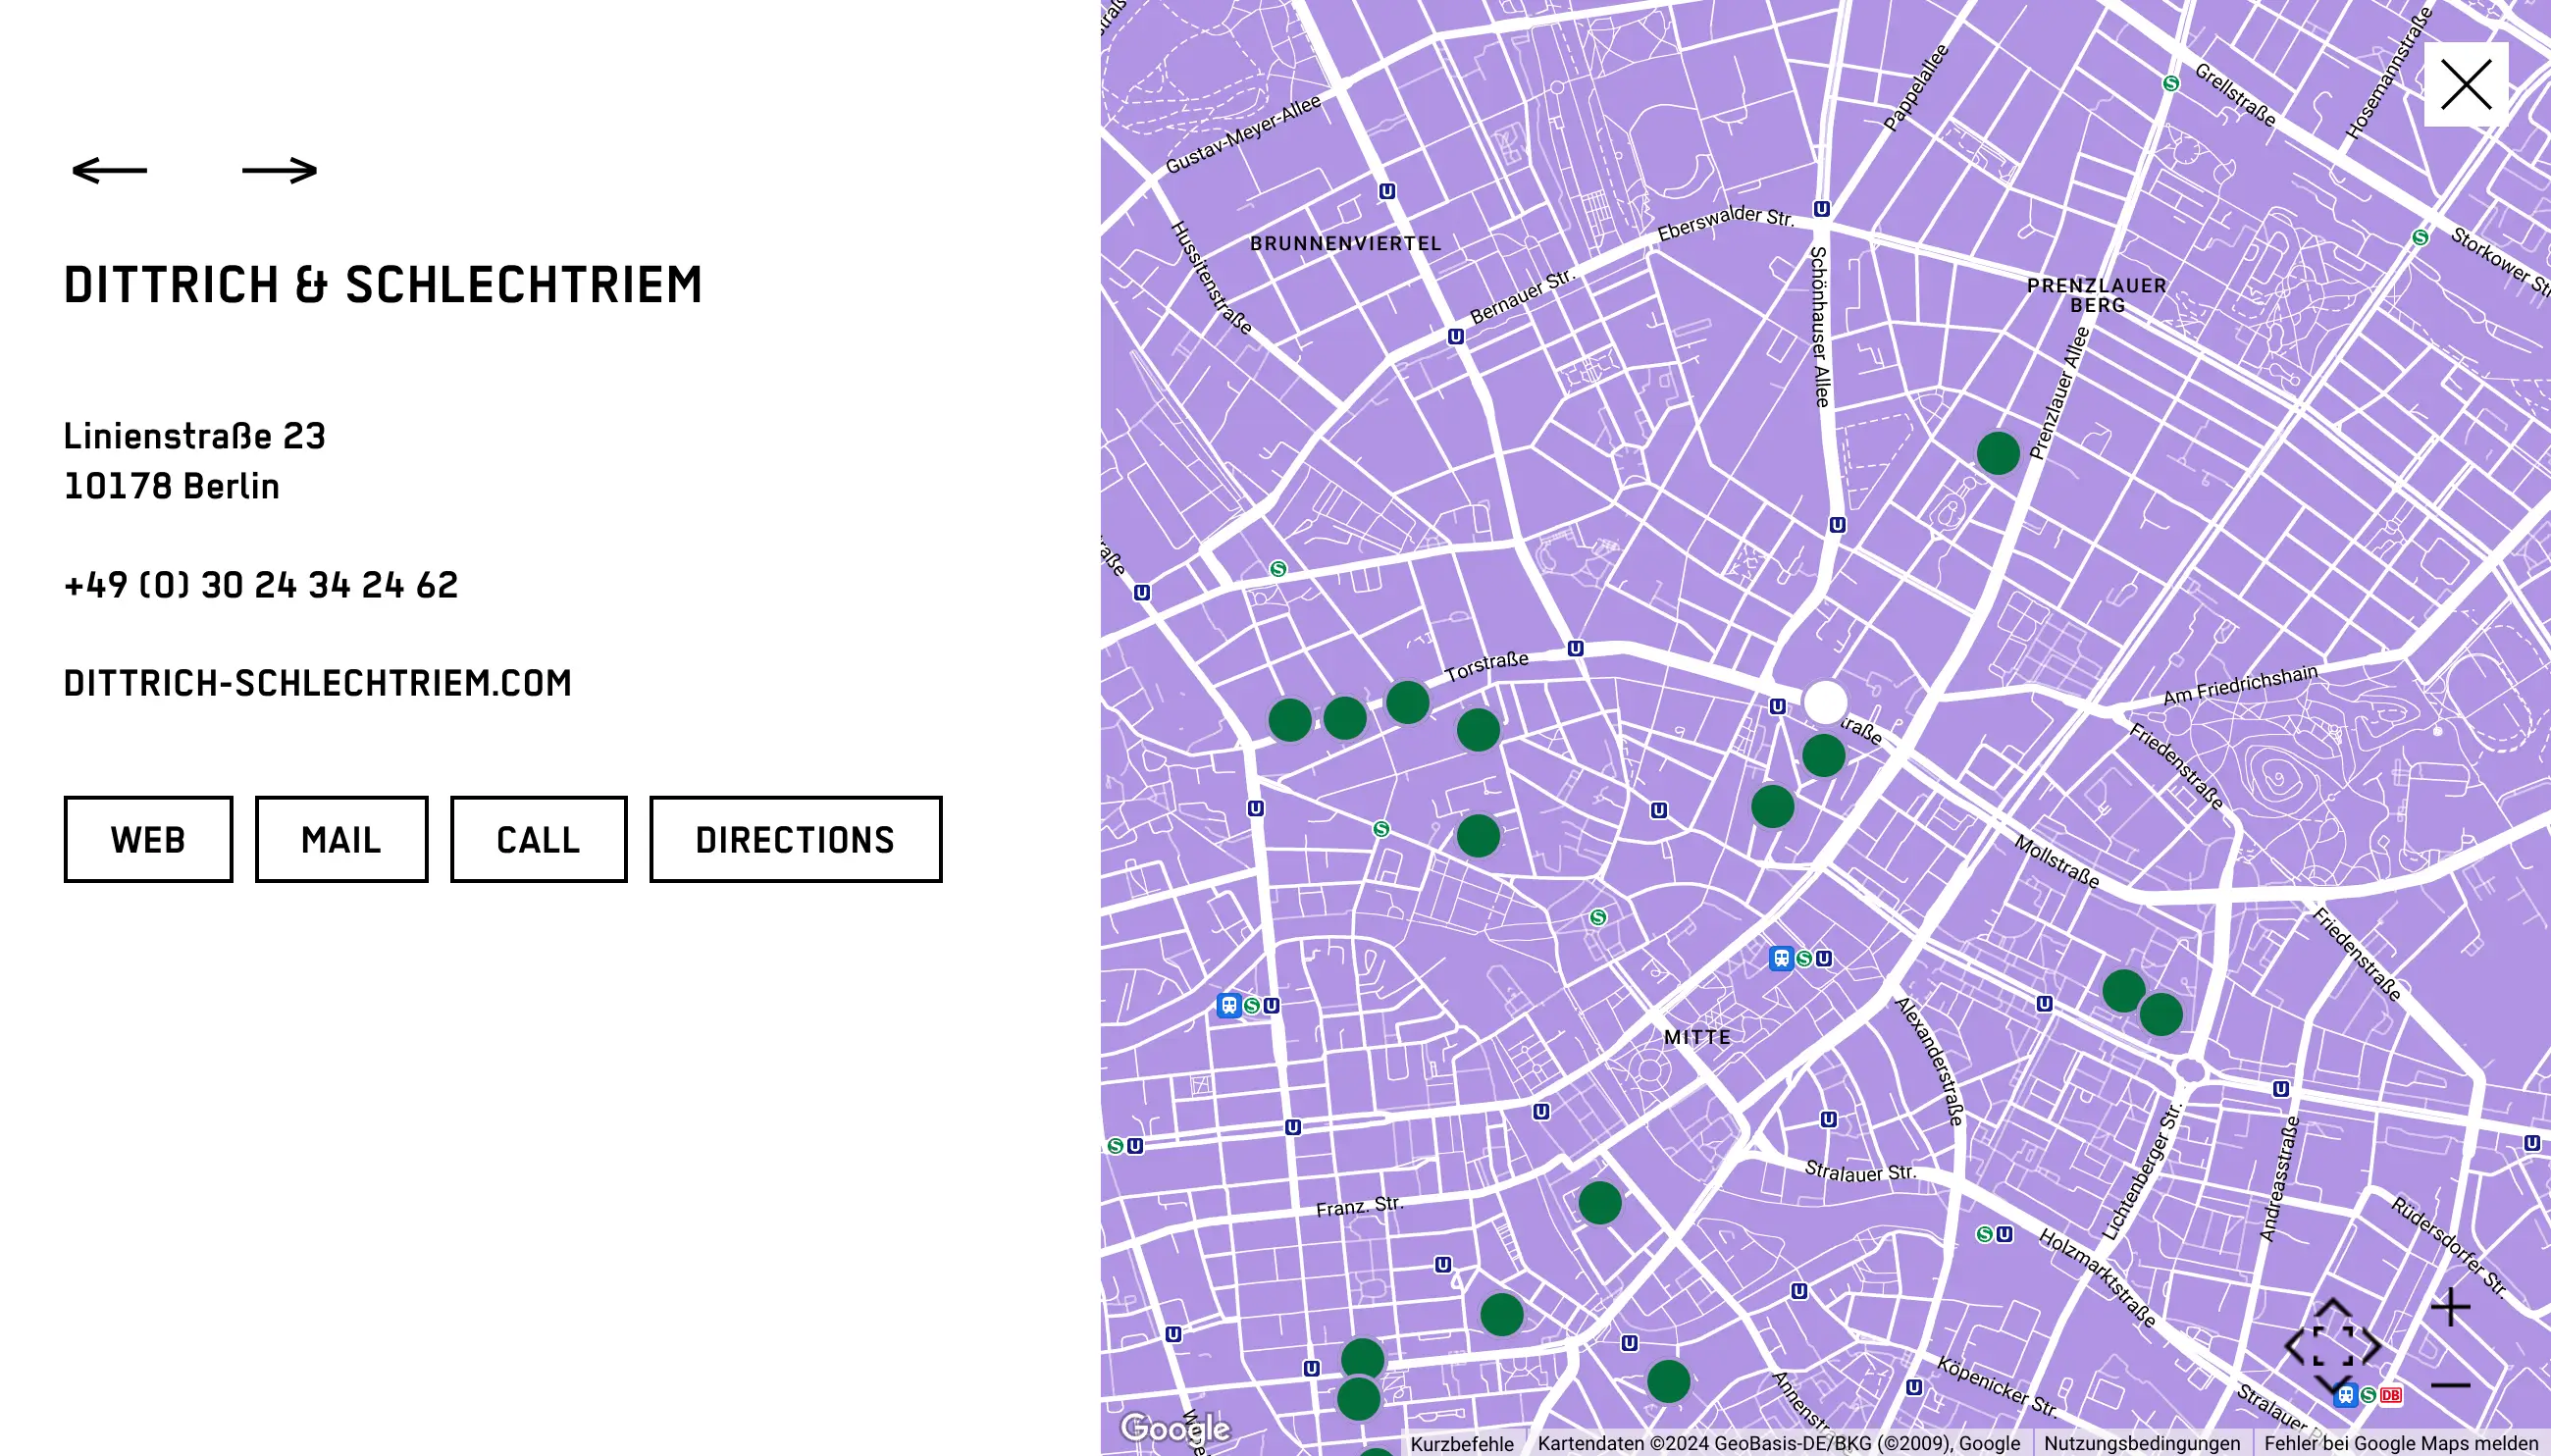
Task: Open Kurzbefehle keyboard shortcuts link
Action: pos(1461,1444)
